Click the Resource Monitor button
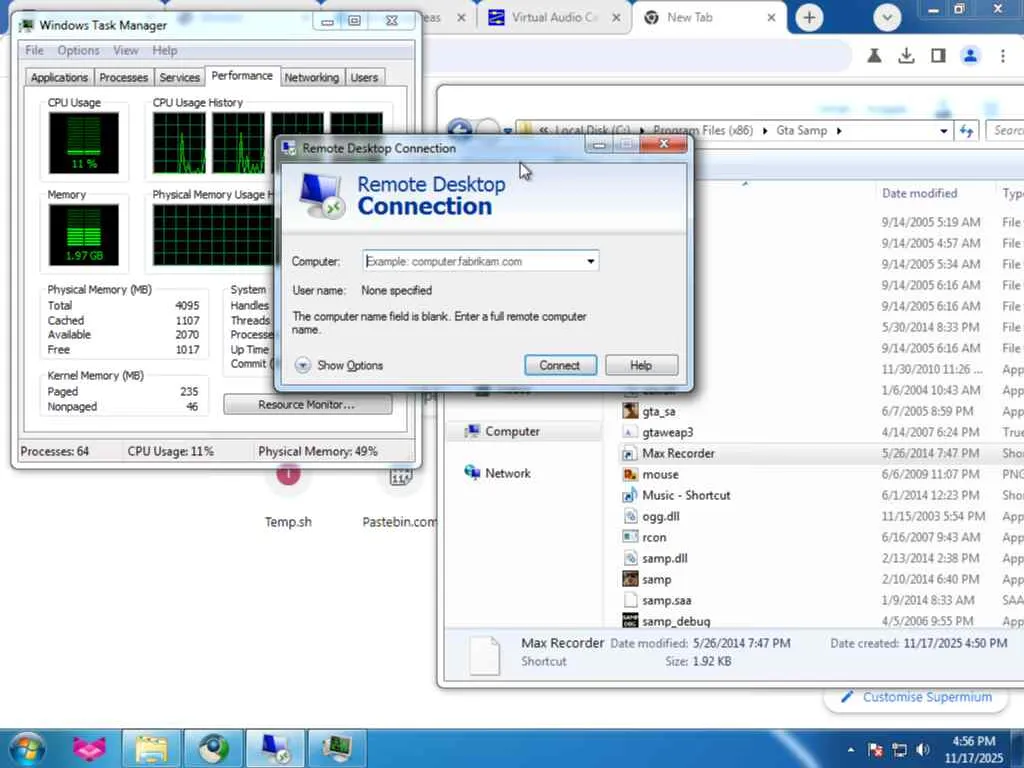 pyautogui.click(x=307, y=404)
